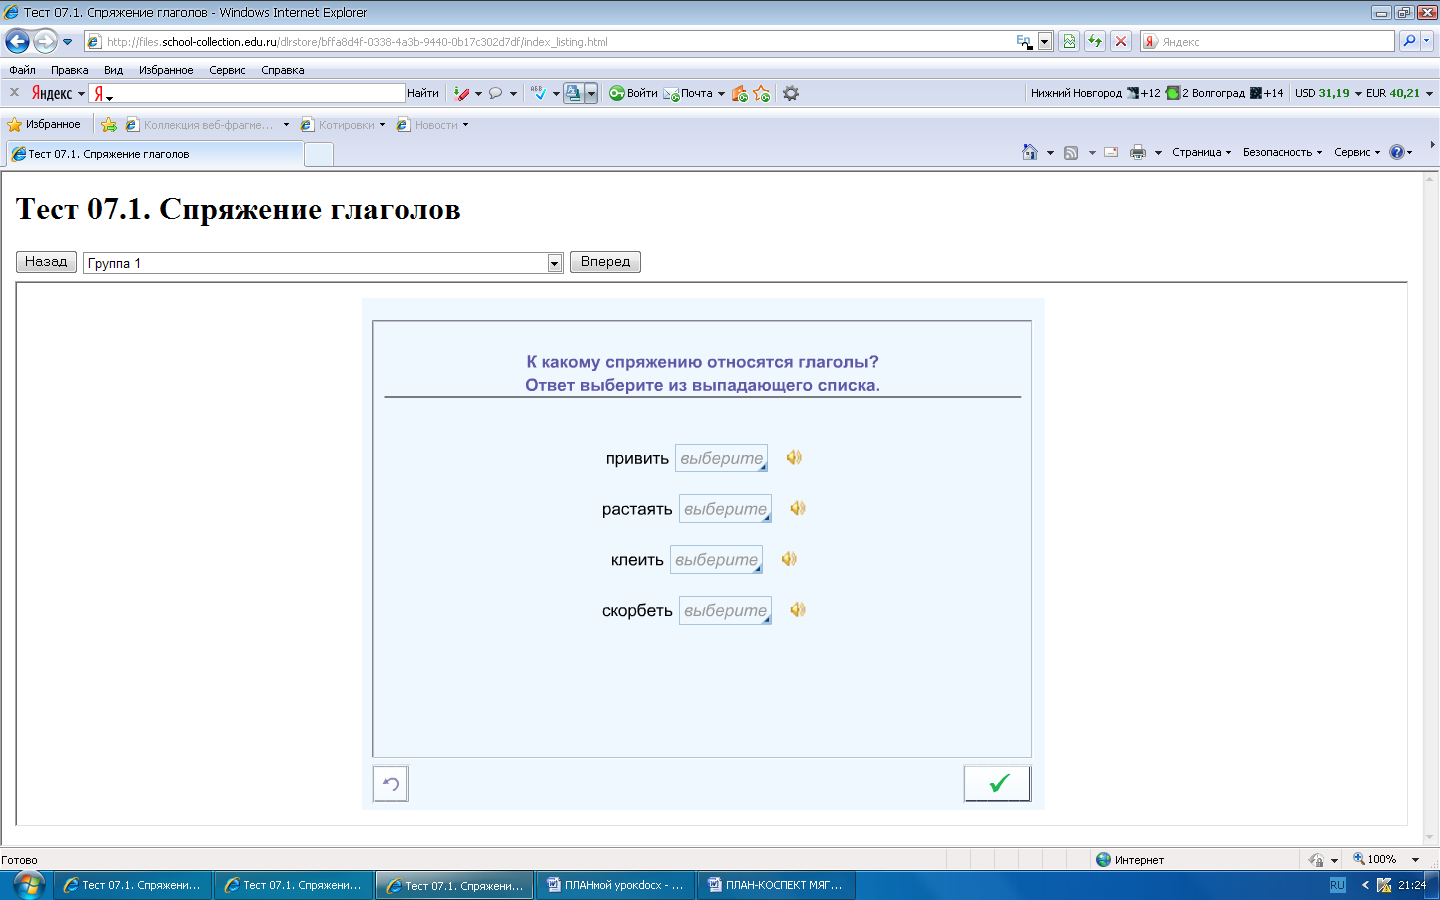This screenshot has width=1440, height=900.
Task: Click the green checkmark to verify answers
Action: [997, 784]
